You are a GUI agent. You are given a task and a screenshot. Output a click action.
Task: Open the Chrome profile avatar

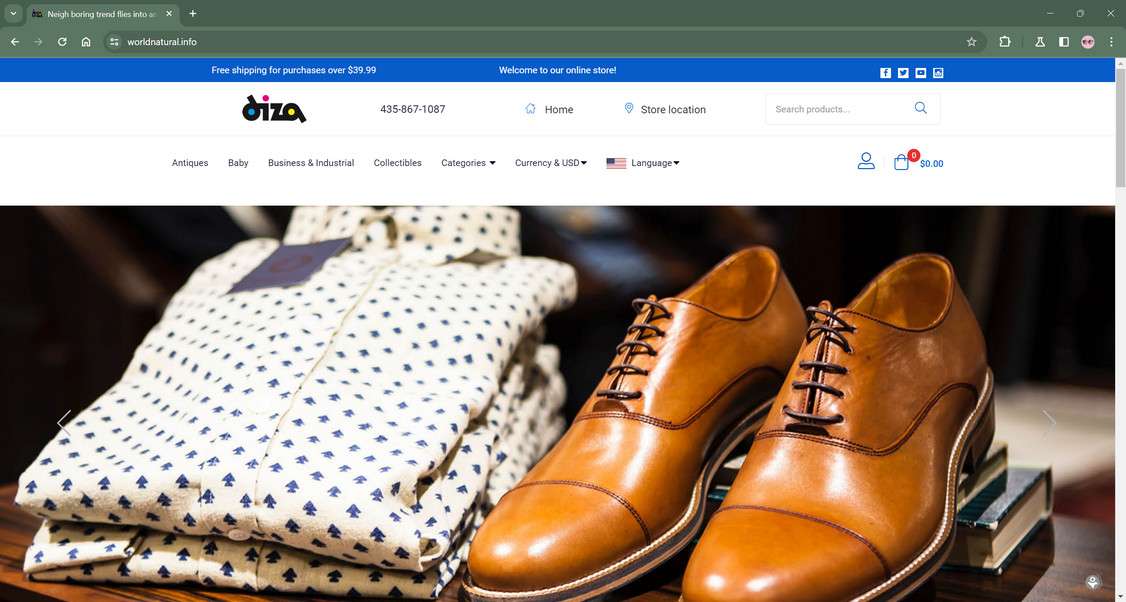pyautogui.click(x=1087, y=42)
